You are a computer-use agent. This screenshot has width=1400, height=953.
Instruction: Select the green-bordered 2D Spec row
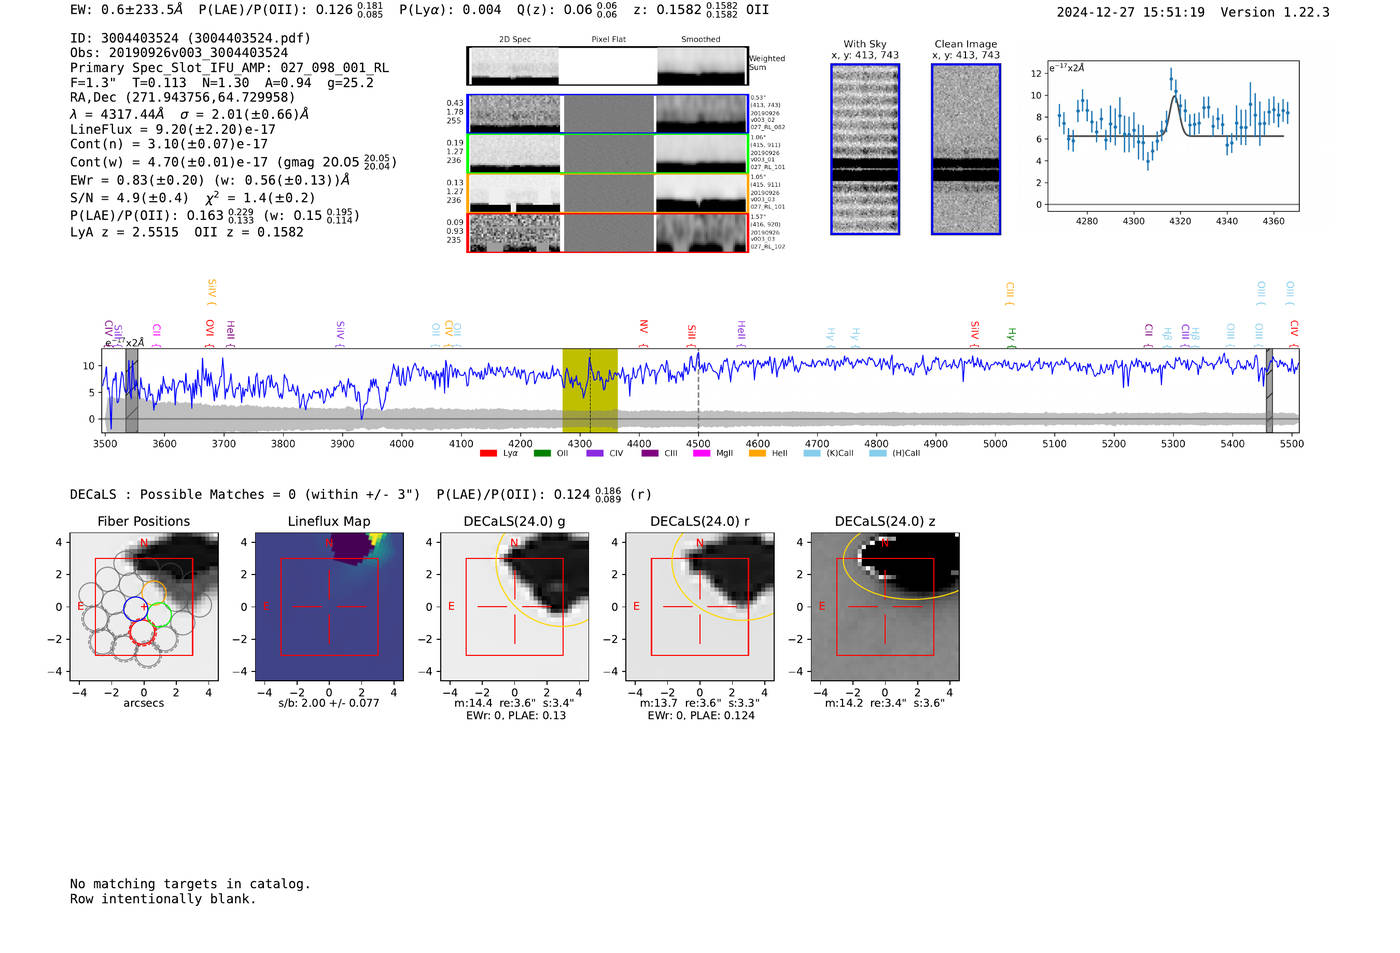pyautogui.click(x=607, y=153)
